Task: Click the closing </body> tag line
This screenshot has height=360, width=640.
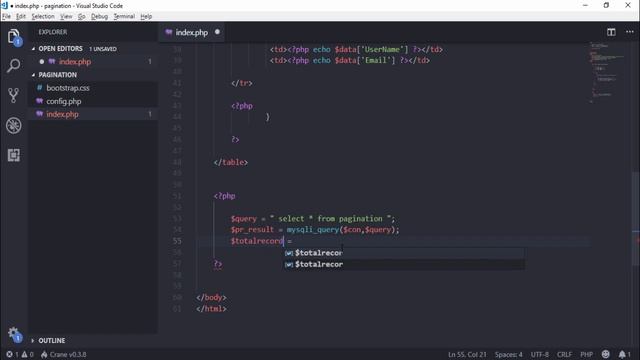Action: pyautogui.click(x=211, y=297)
